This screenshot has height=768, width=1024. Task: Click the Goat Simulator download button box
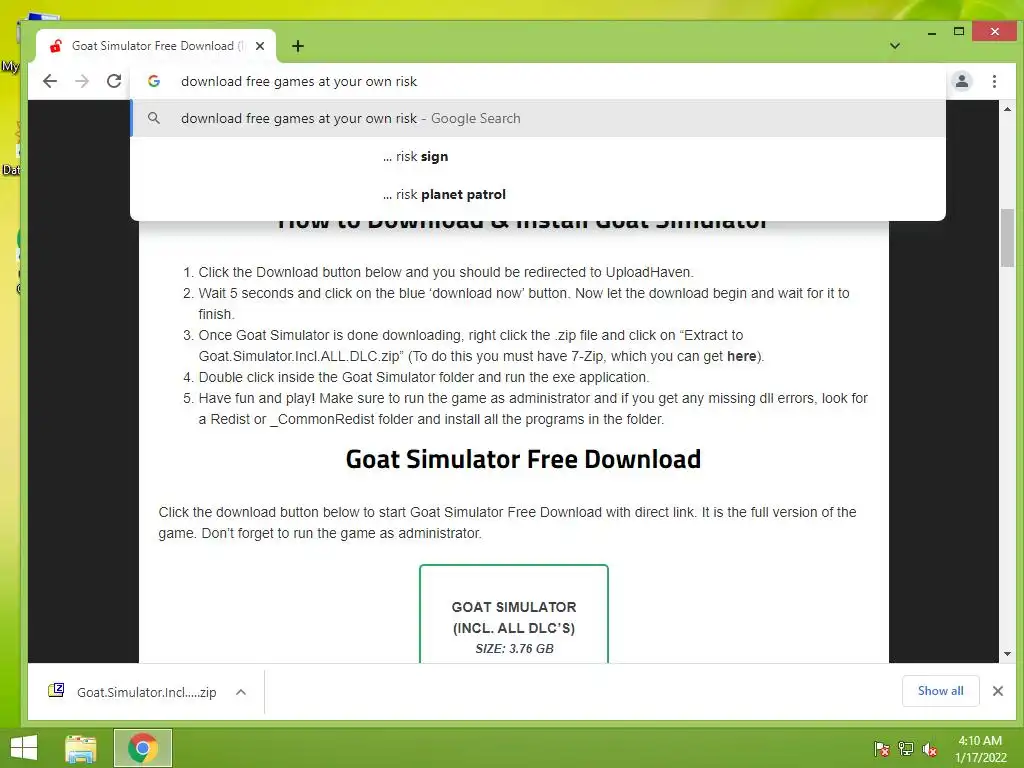tap(514, 614)
